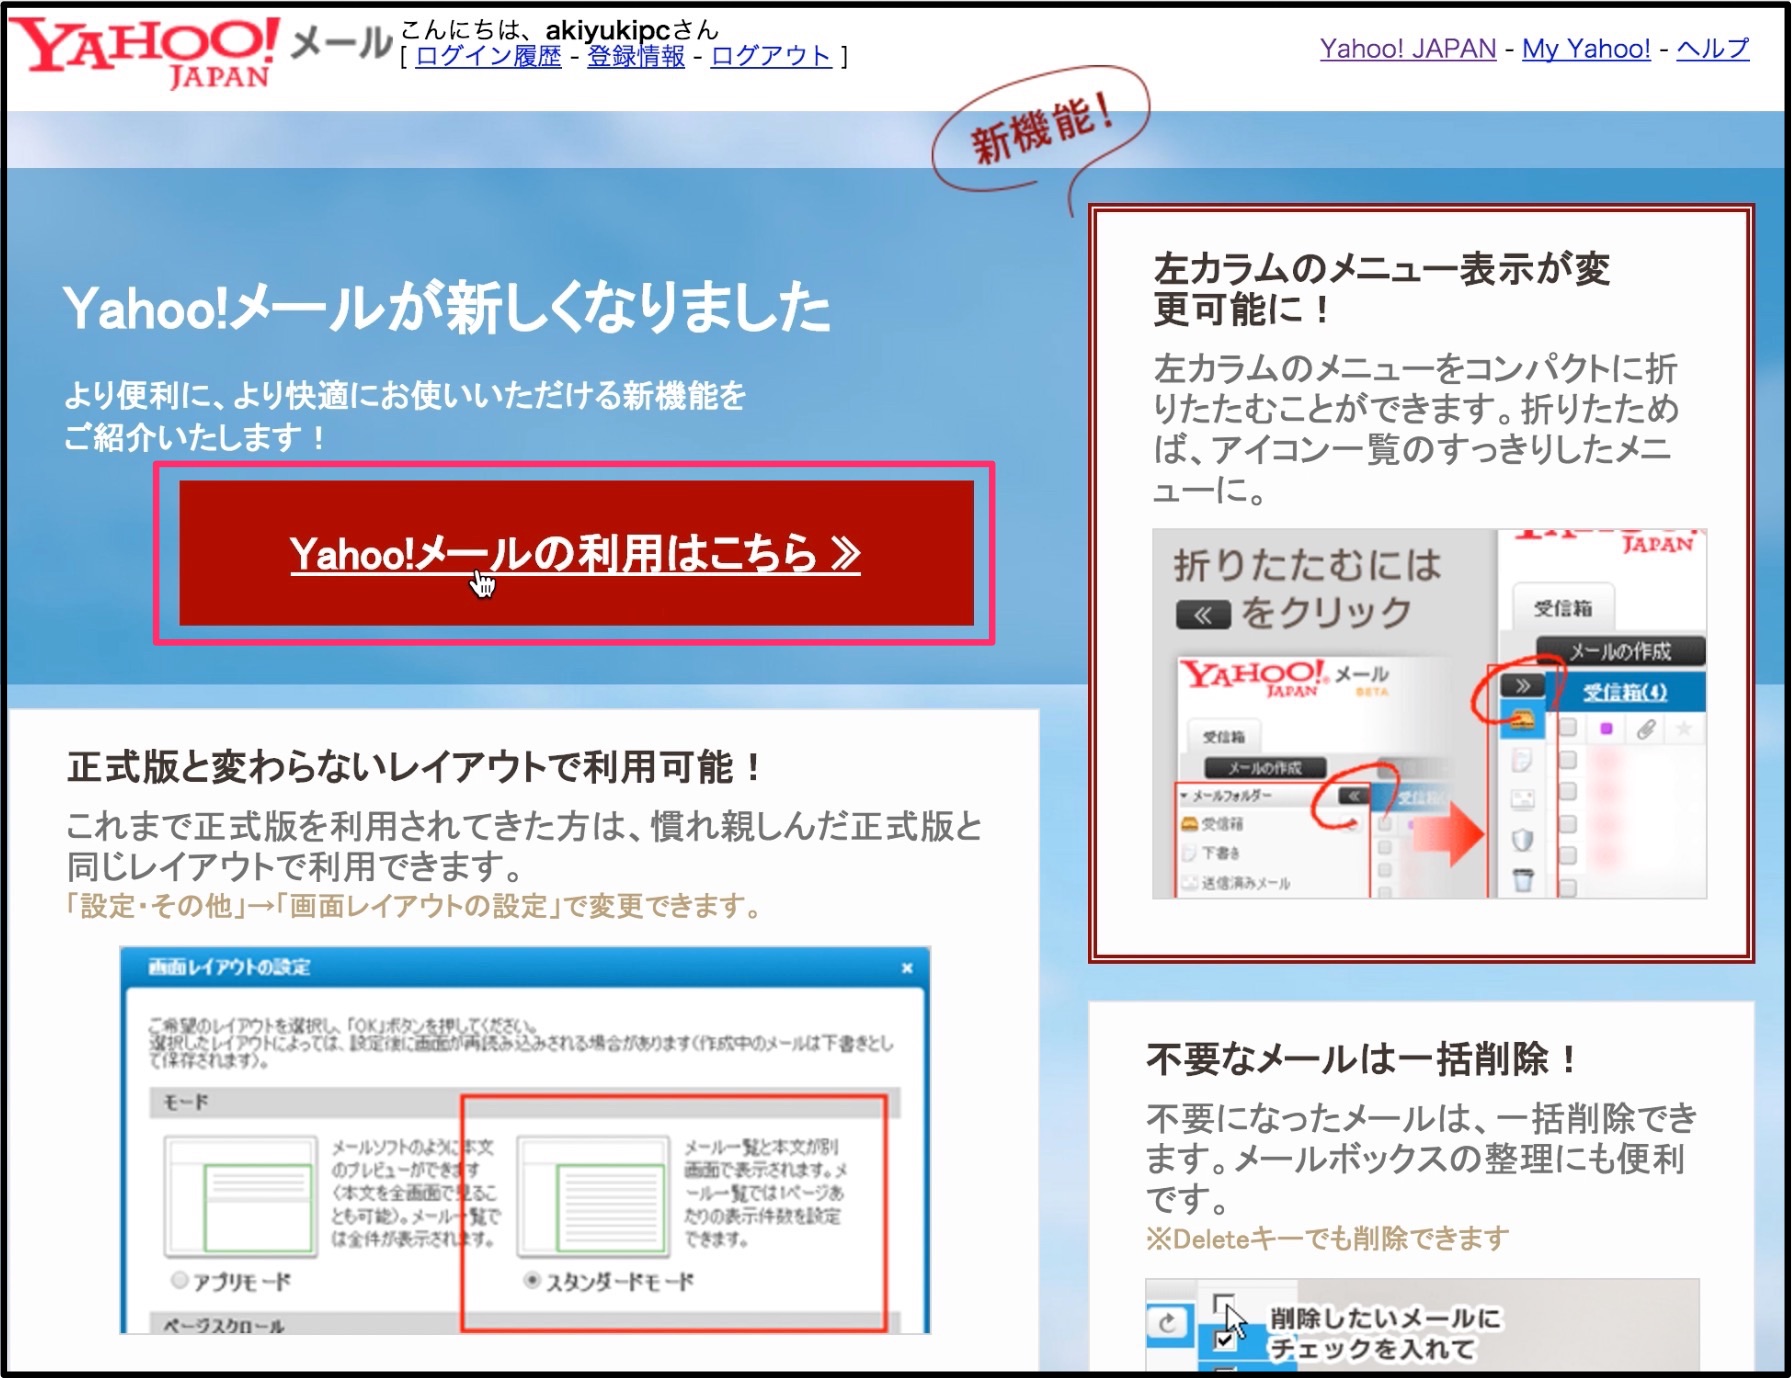Click heading 正式版と変わらないレイアウトで利用可能！

tap(416, 767)
